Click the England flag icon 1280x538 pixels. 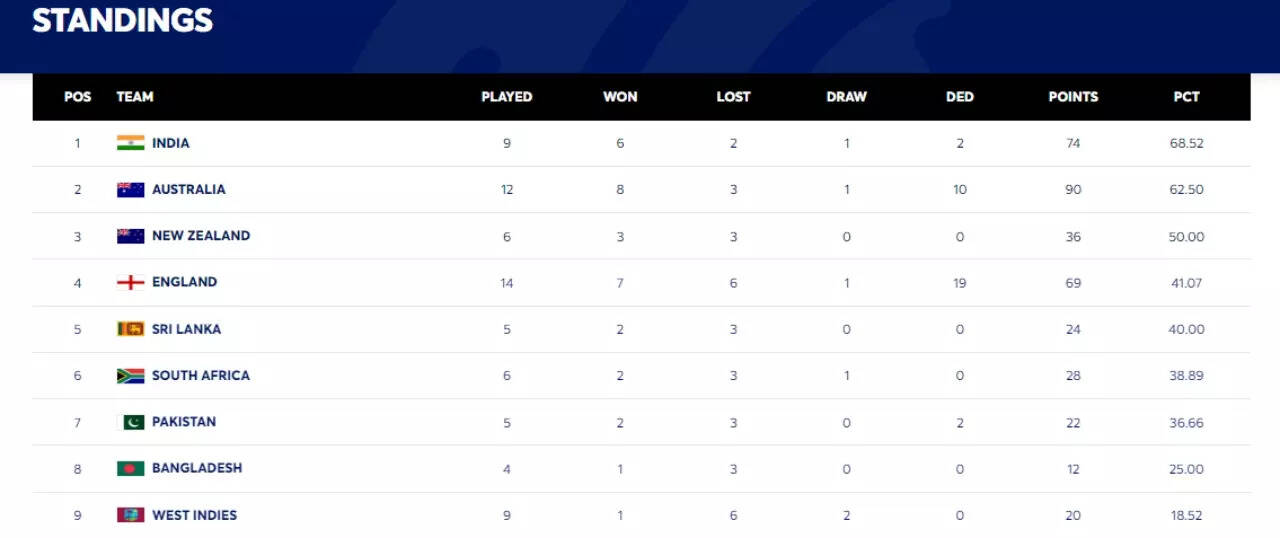[130, 282]
